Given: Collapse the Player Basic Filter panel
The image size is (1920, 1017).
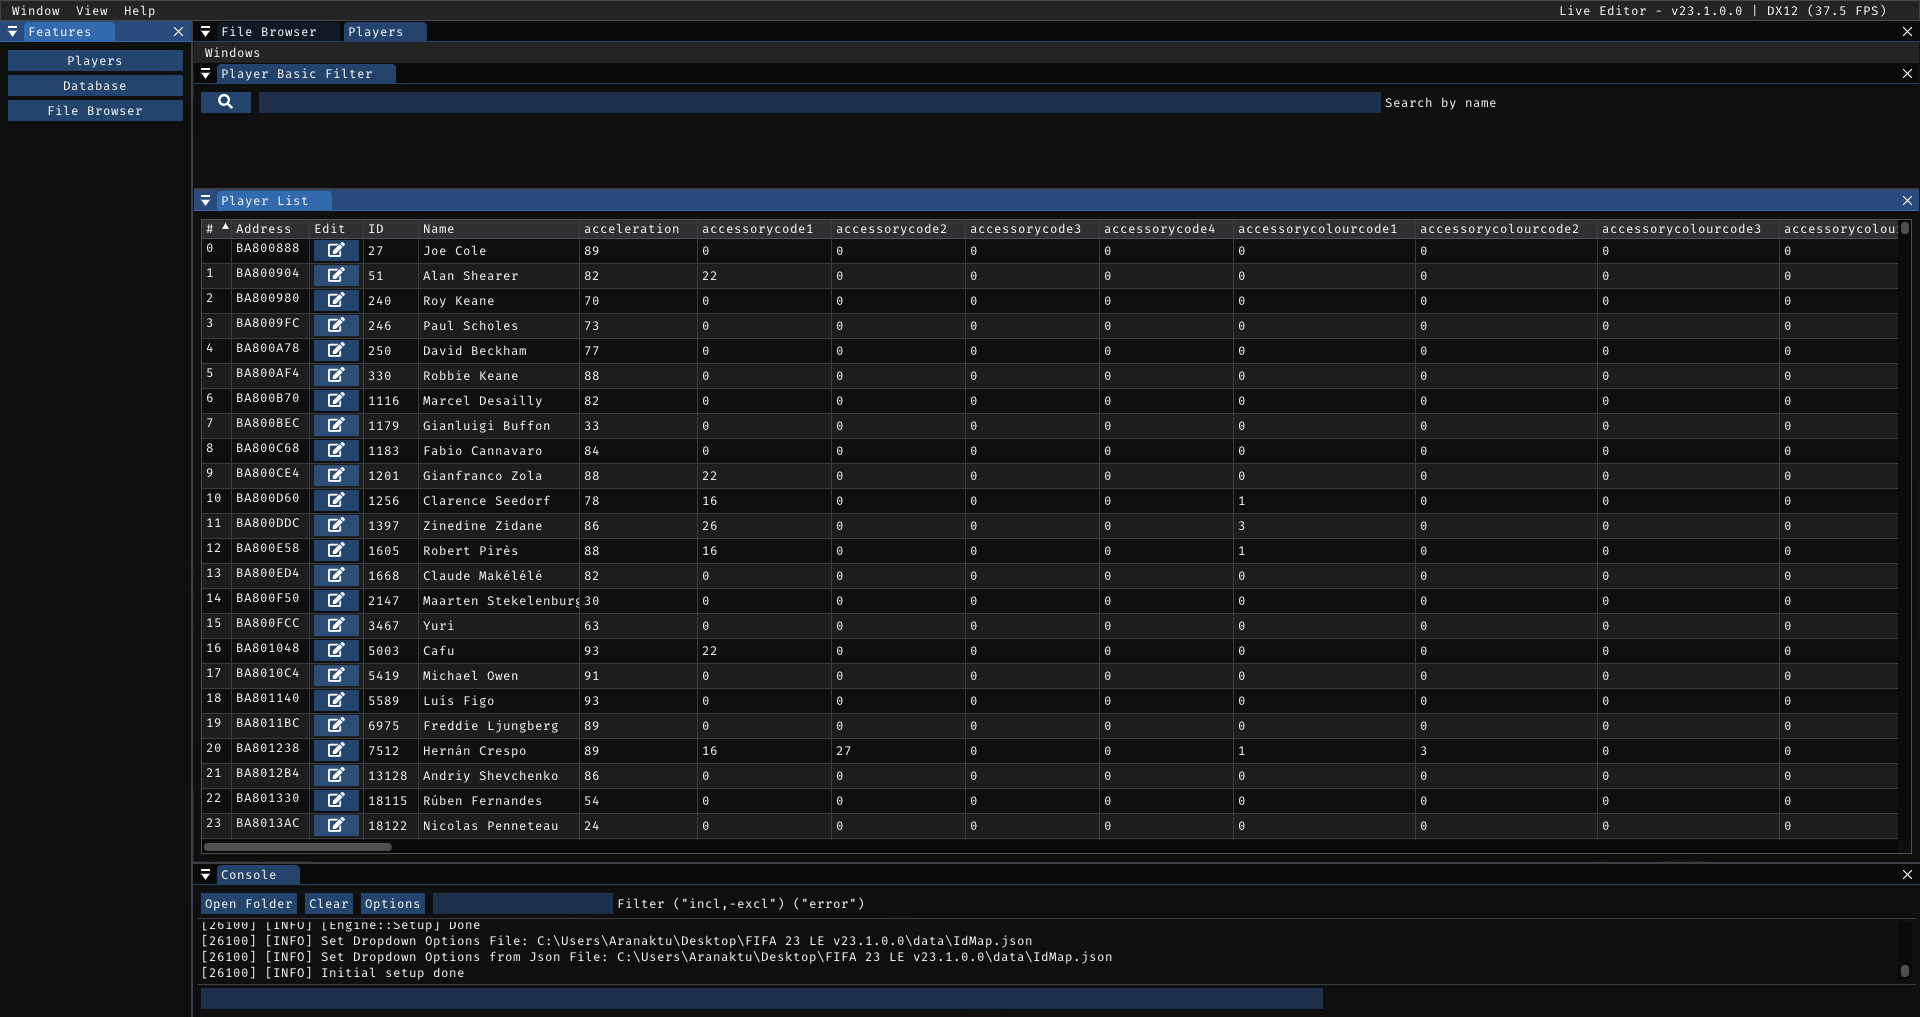Looking at the screenshot, I should click(205, 74).
